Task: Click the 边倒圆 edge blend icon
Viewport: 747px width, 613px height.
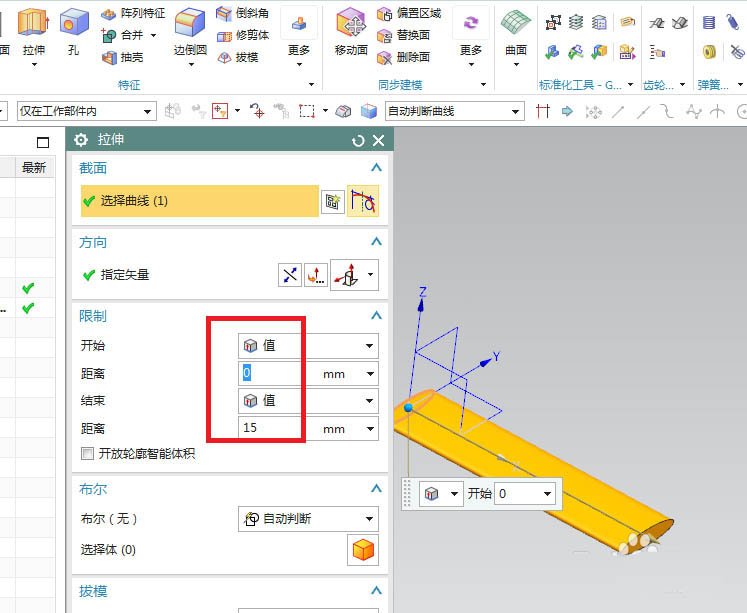Action: [x=190, y=22]
